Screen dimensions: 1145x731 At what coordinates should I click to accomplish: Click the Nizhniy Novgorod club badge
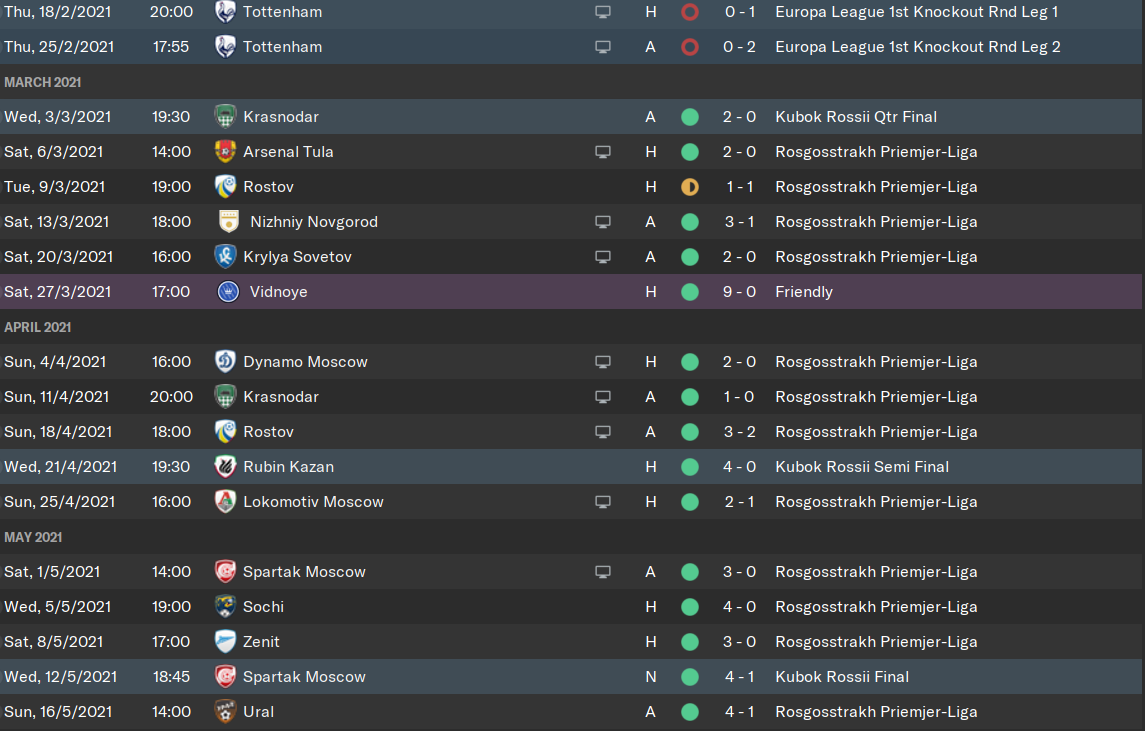tap(229, 222)
